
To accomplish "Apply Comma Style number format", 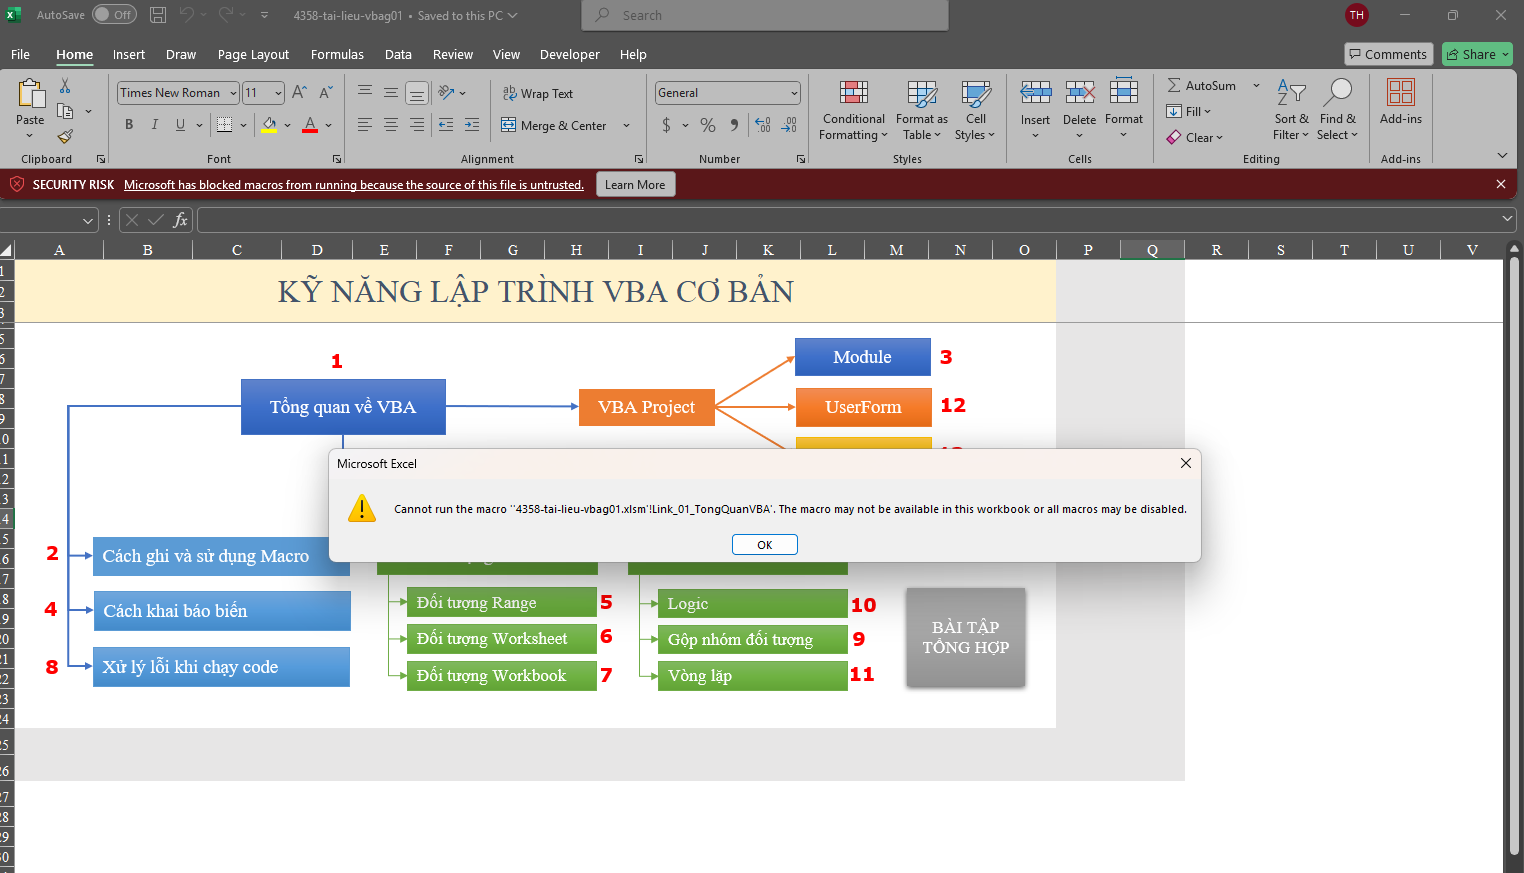I will (x=734, y=125).
